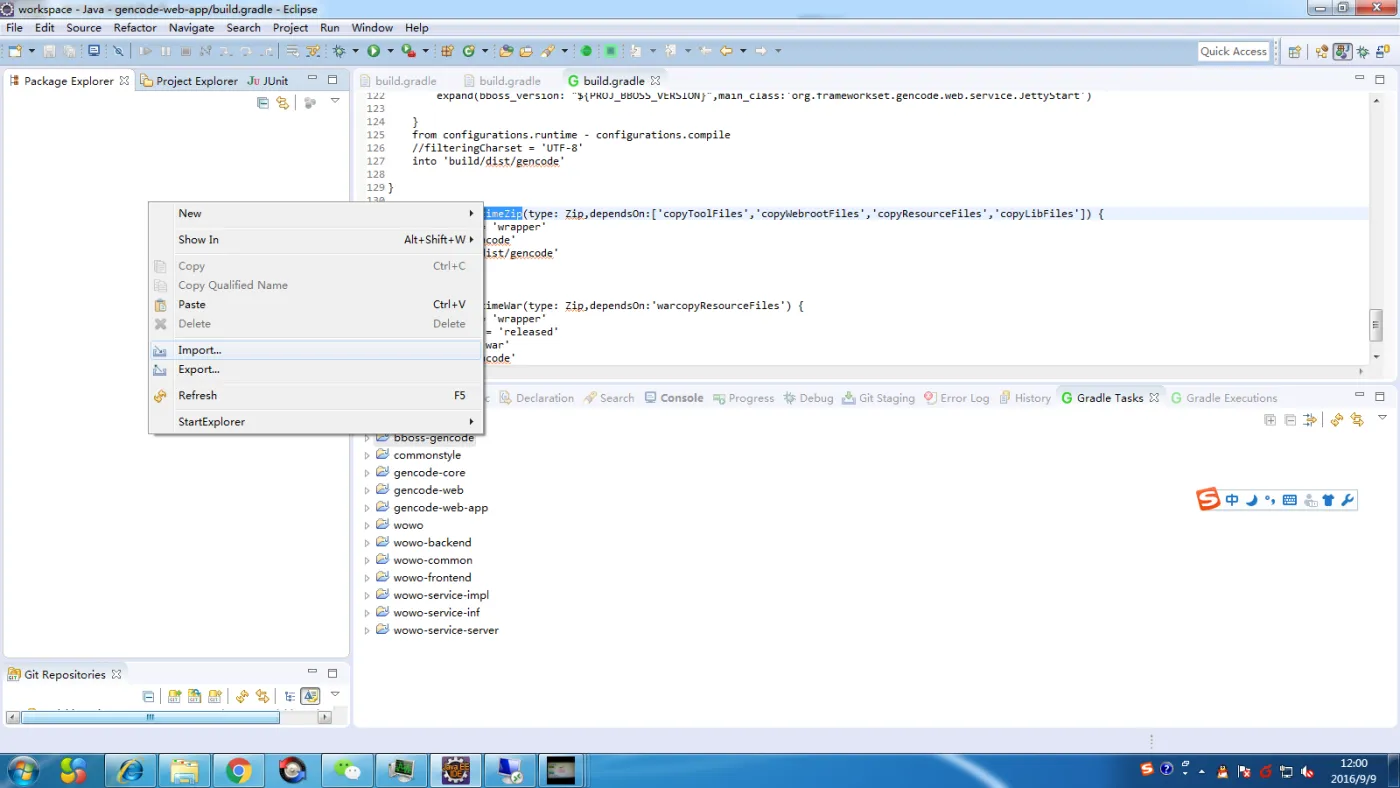Switch to the JUnit tab
This screenshot has height=788, width=1400.
tap(268, 81)
